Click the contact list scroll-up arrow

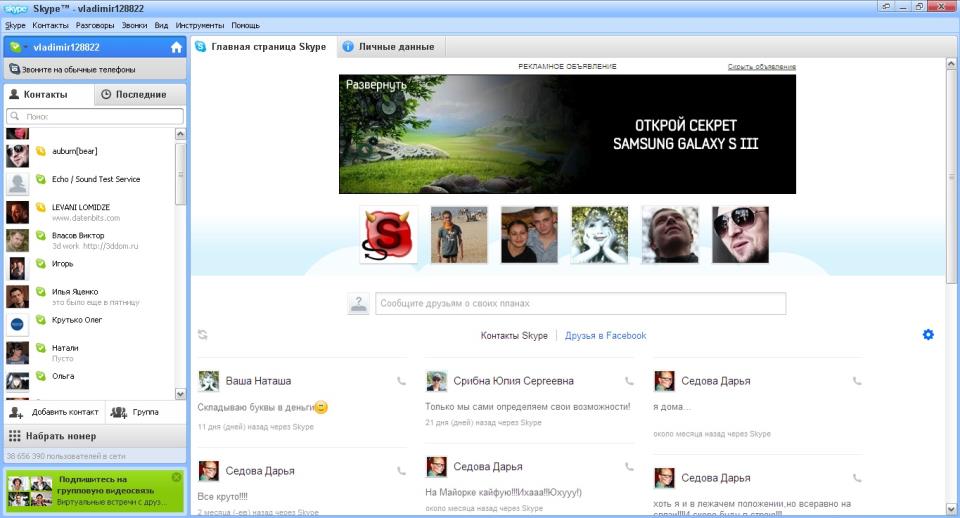click(180, 134)
